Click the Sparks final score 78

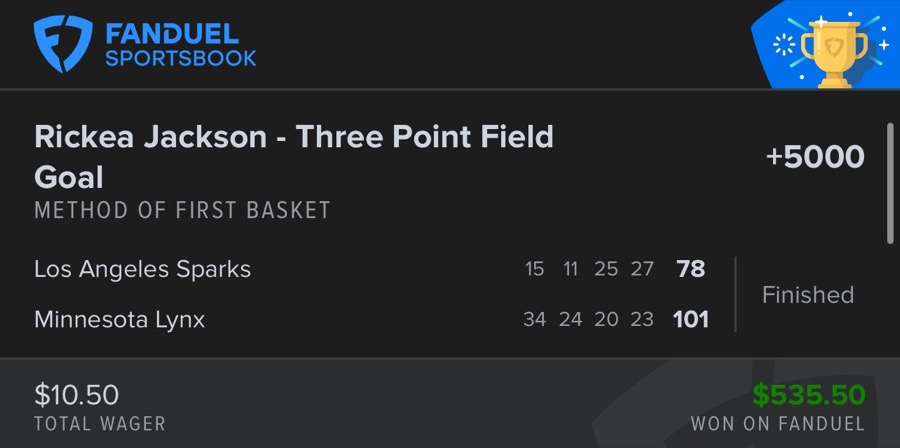point(691,269)
